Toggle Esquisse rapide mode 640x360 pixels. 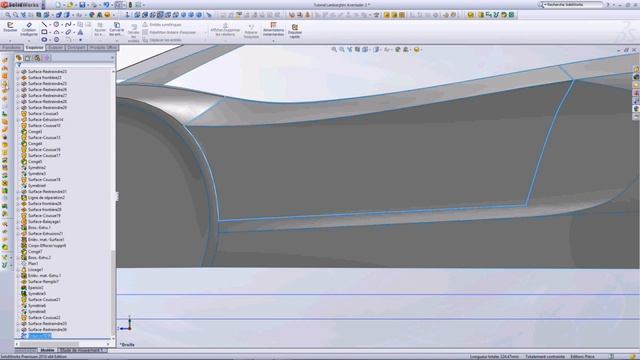coord(295,31)
